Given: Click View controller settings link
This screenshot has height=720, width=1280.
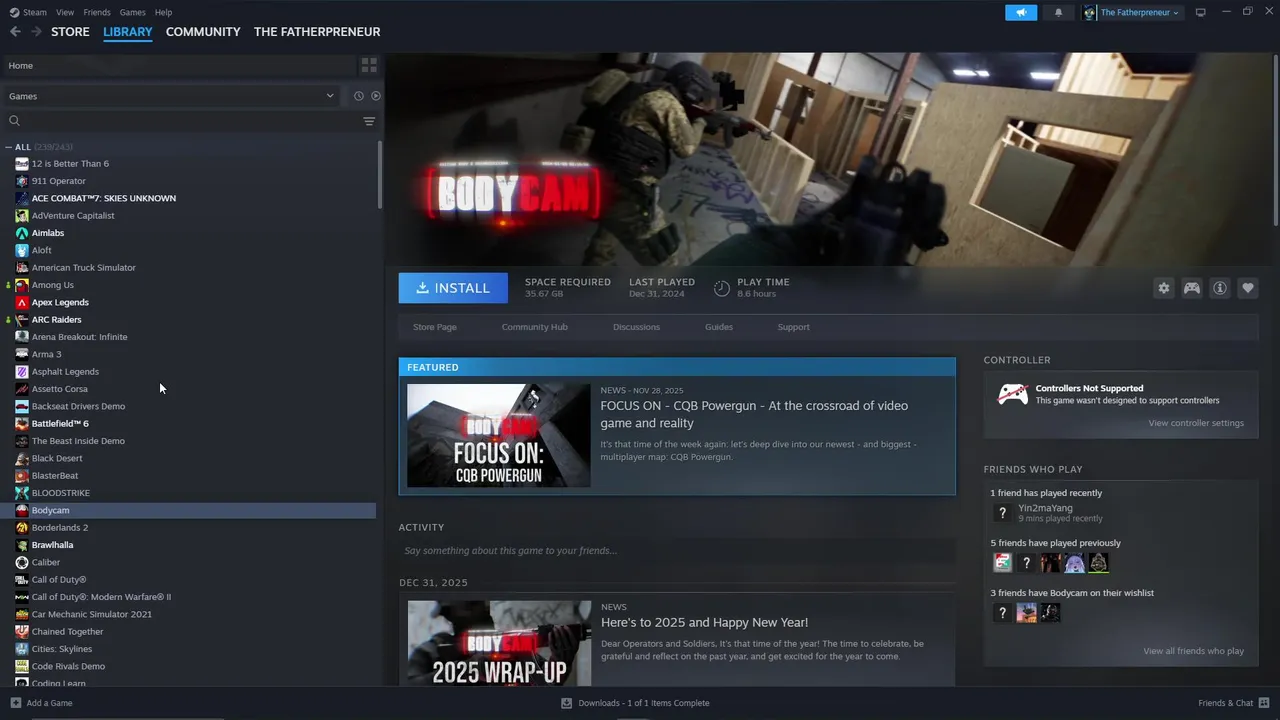Looking at the screenshot, I should point(1196,423).
